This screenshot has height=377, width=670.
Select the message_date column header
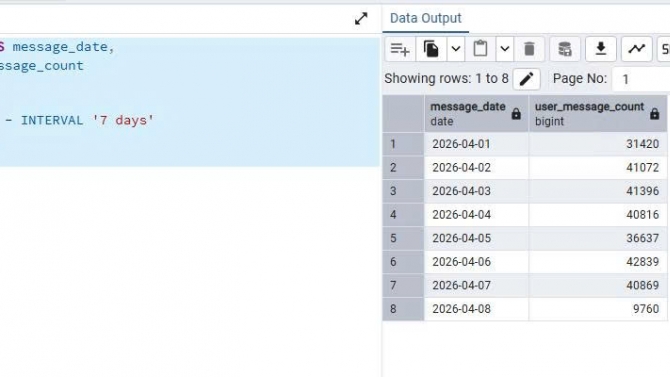click(476, 114)
